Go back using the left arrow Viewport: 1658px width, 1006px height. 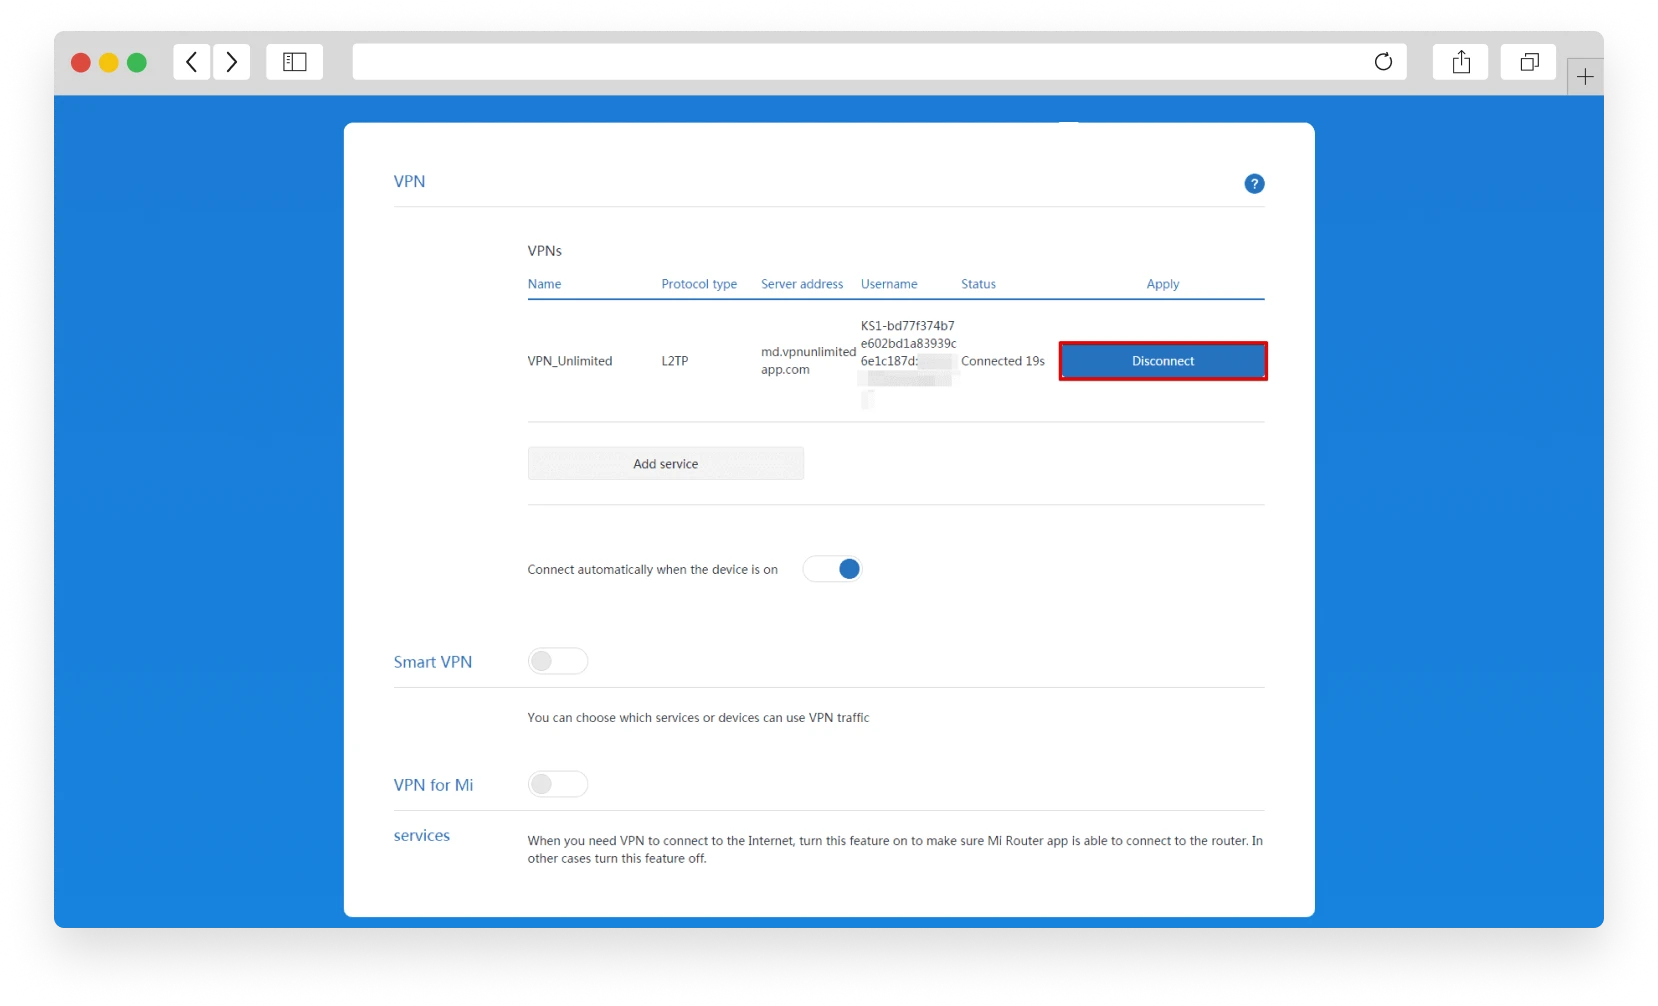[x=192, y=62]
